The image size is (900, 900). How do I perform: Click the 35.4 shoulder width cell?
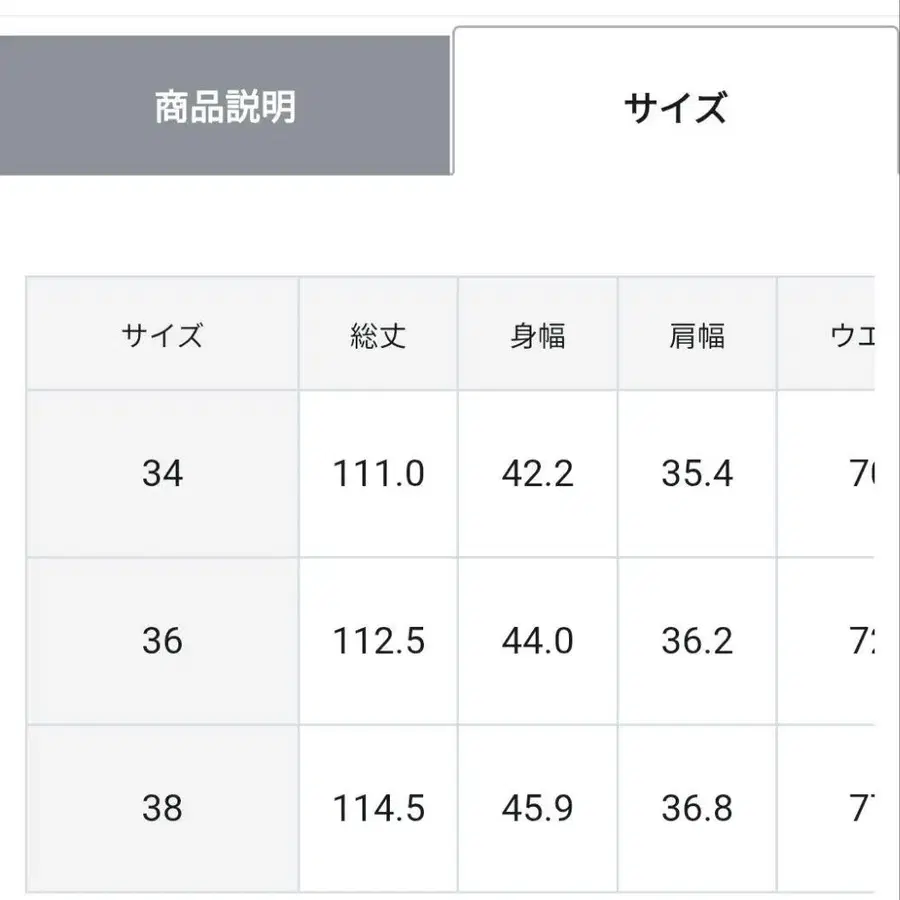(697, 473)
